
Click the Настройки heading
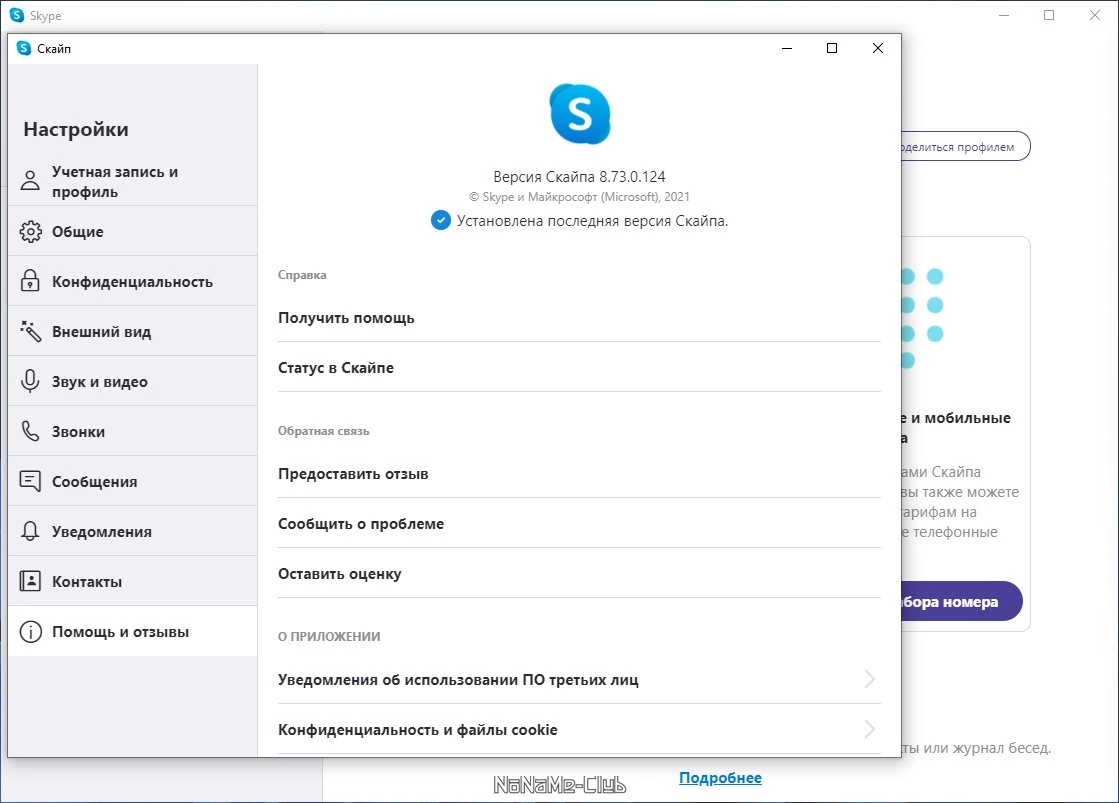76,129
